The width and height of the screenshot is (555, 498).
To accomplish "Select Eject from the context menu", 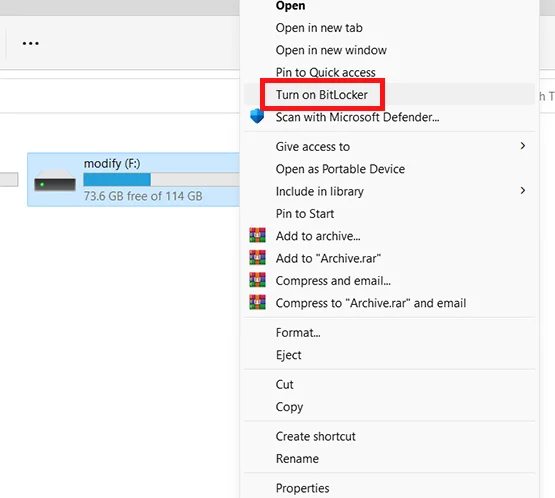I will [x=288, y=355].
